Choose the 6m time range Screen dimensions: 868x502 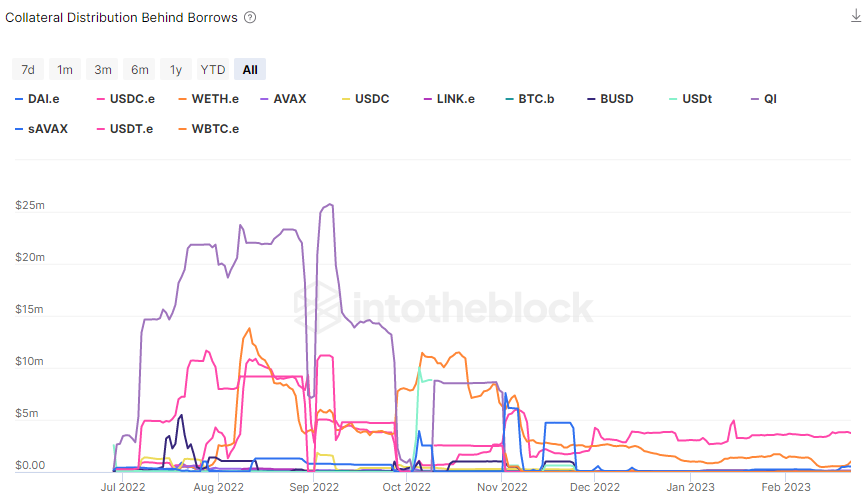(x=139, y=69)
